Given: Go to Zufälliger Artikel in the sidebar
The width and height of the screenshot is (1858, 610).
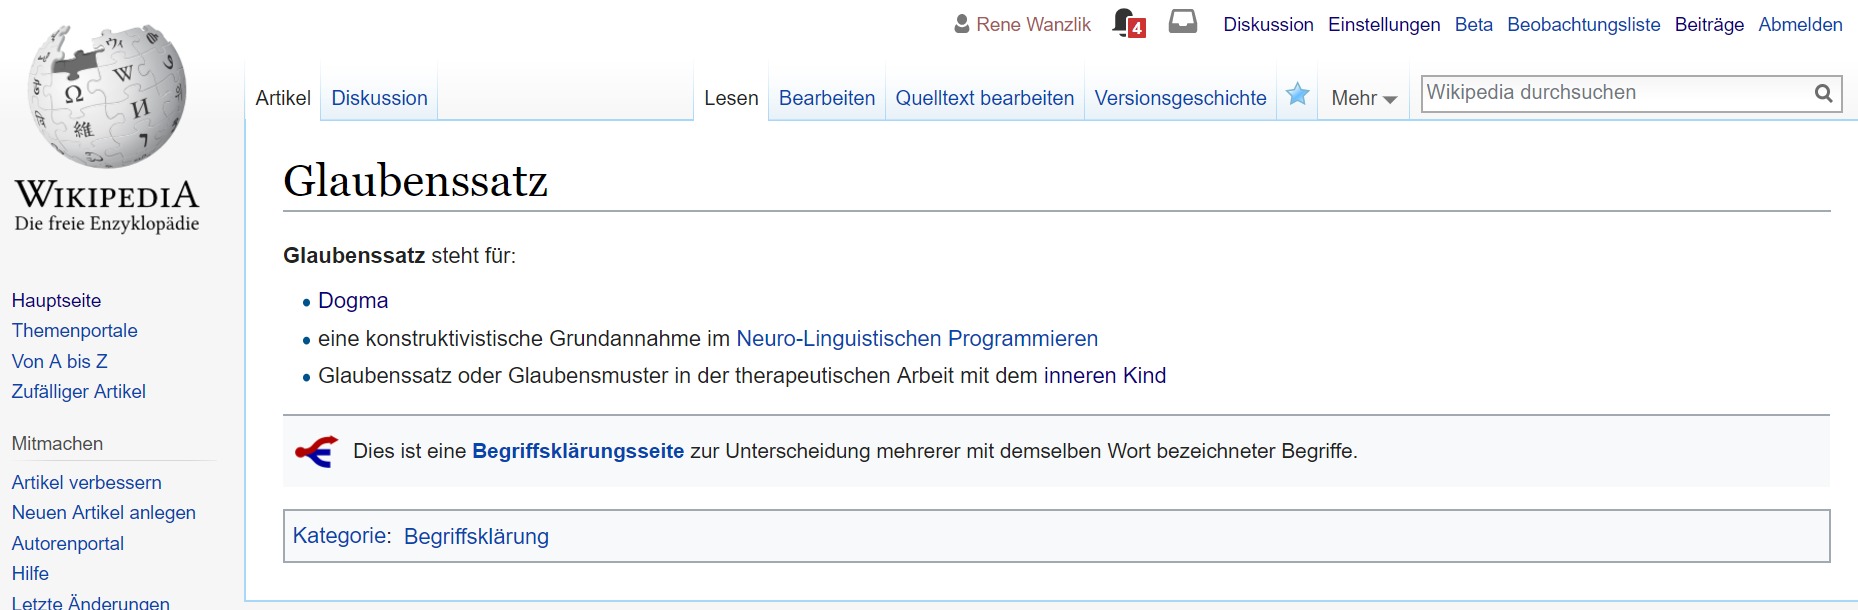Looking at the screenshot, I should 79,392.
